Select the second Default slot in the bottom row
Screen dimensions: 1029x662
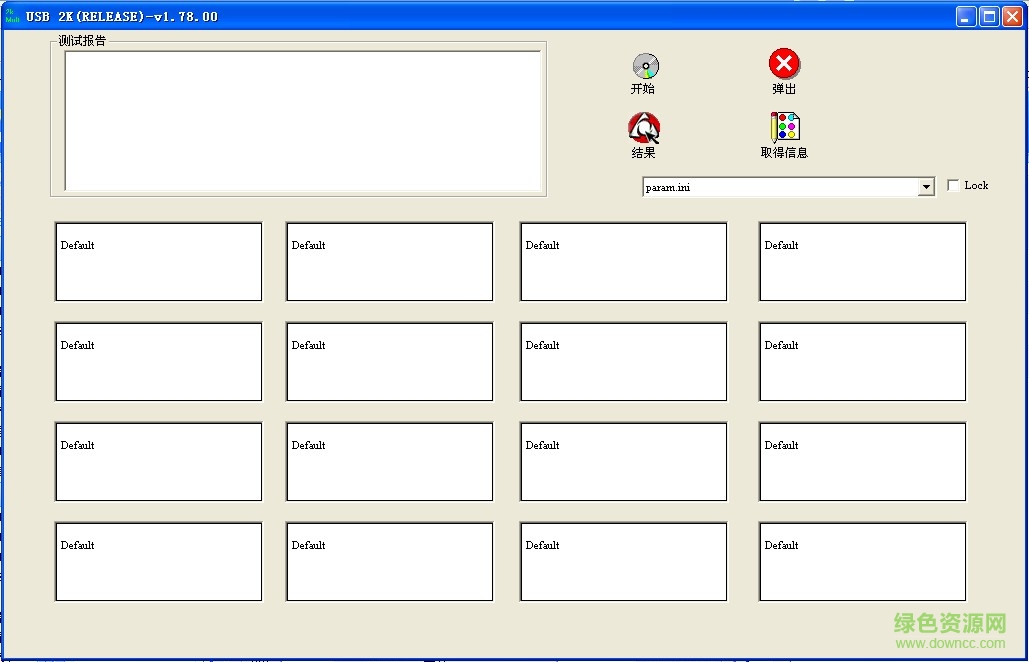[x=390, y=562]
